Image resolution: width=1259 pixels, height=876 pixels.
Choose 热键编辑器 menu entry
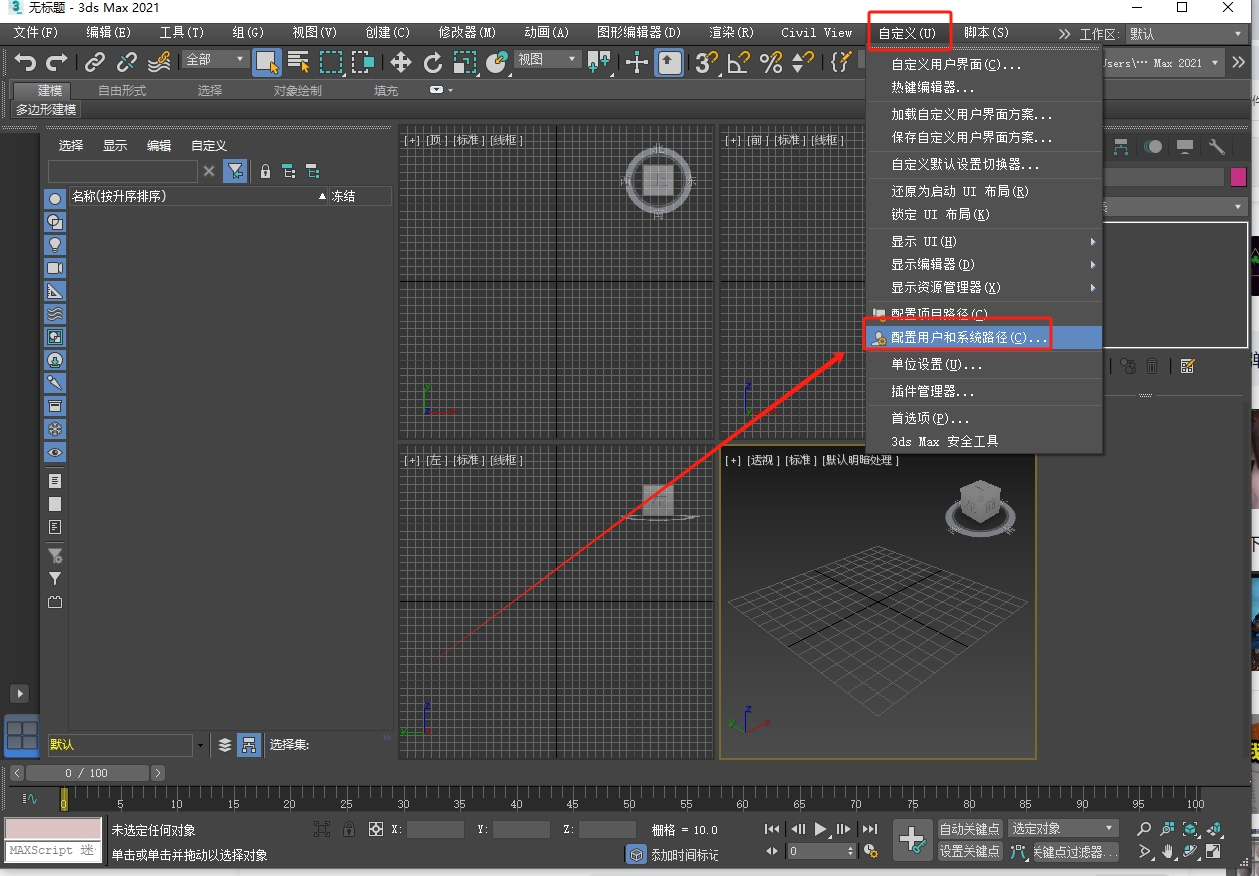tap(984, 88)
